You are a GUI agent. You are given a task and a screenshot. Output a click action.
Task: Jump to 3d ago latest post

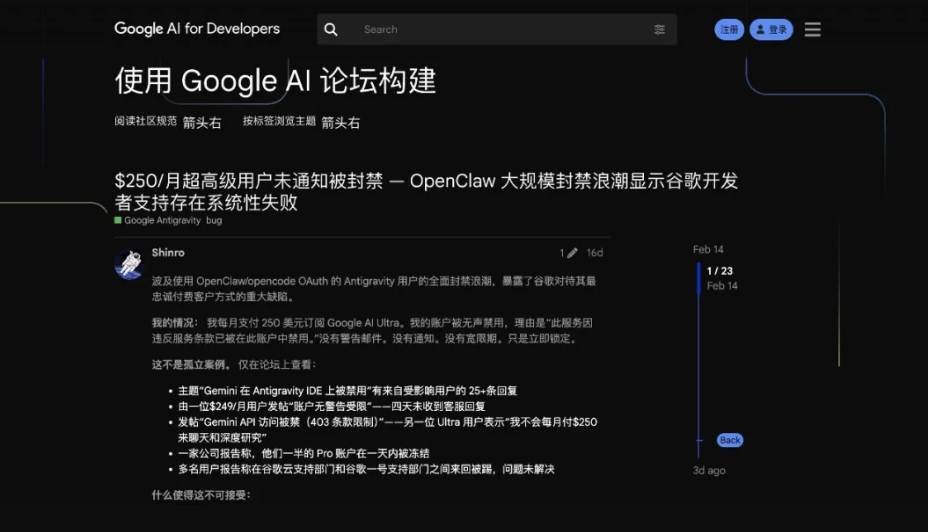[709, 470]
